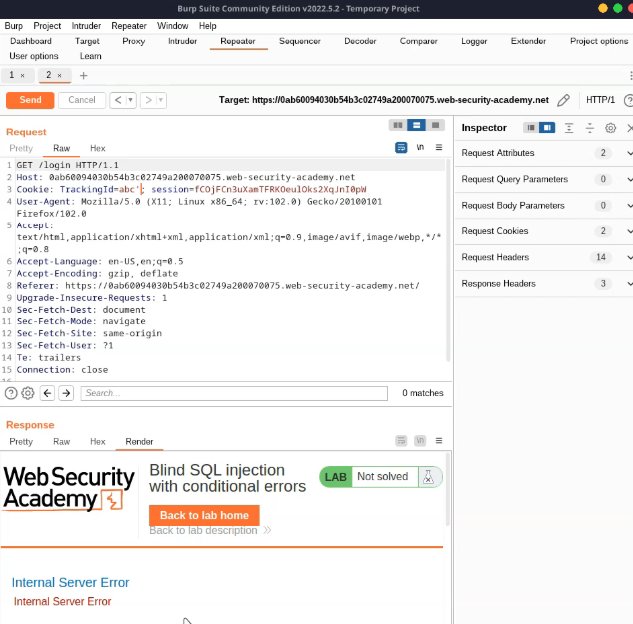The height and width of the screenshot is (624, 633).
Task: Toggle show non-printable characters in request
Action: click(420, 147)
